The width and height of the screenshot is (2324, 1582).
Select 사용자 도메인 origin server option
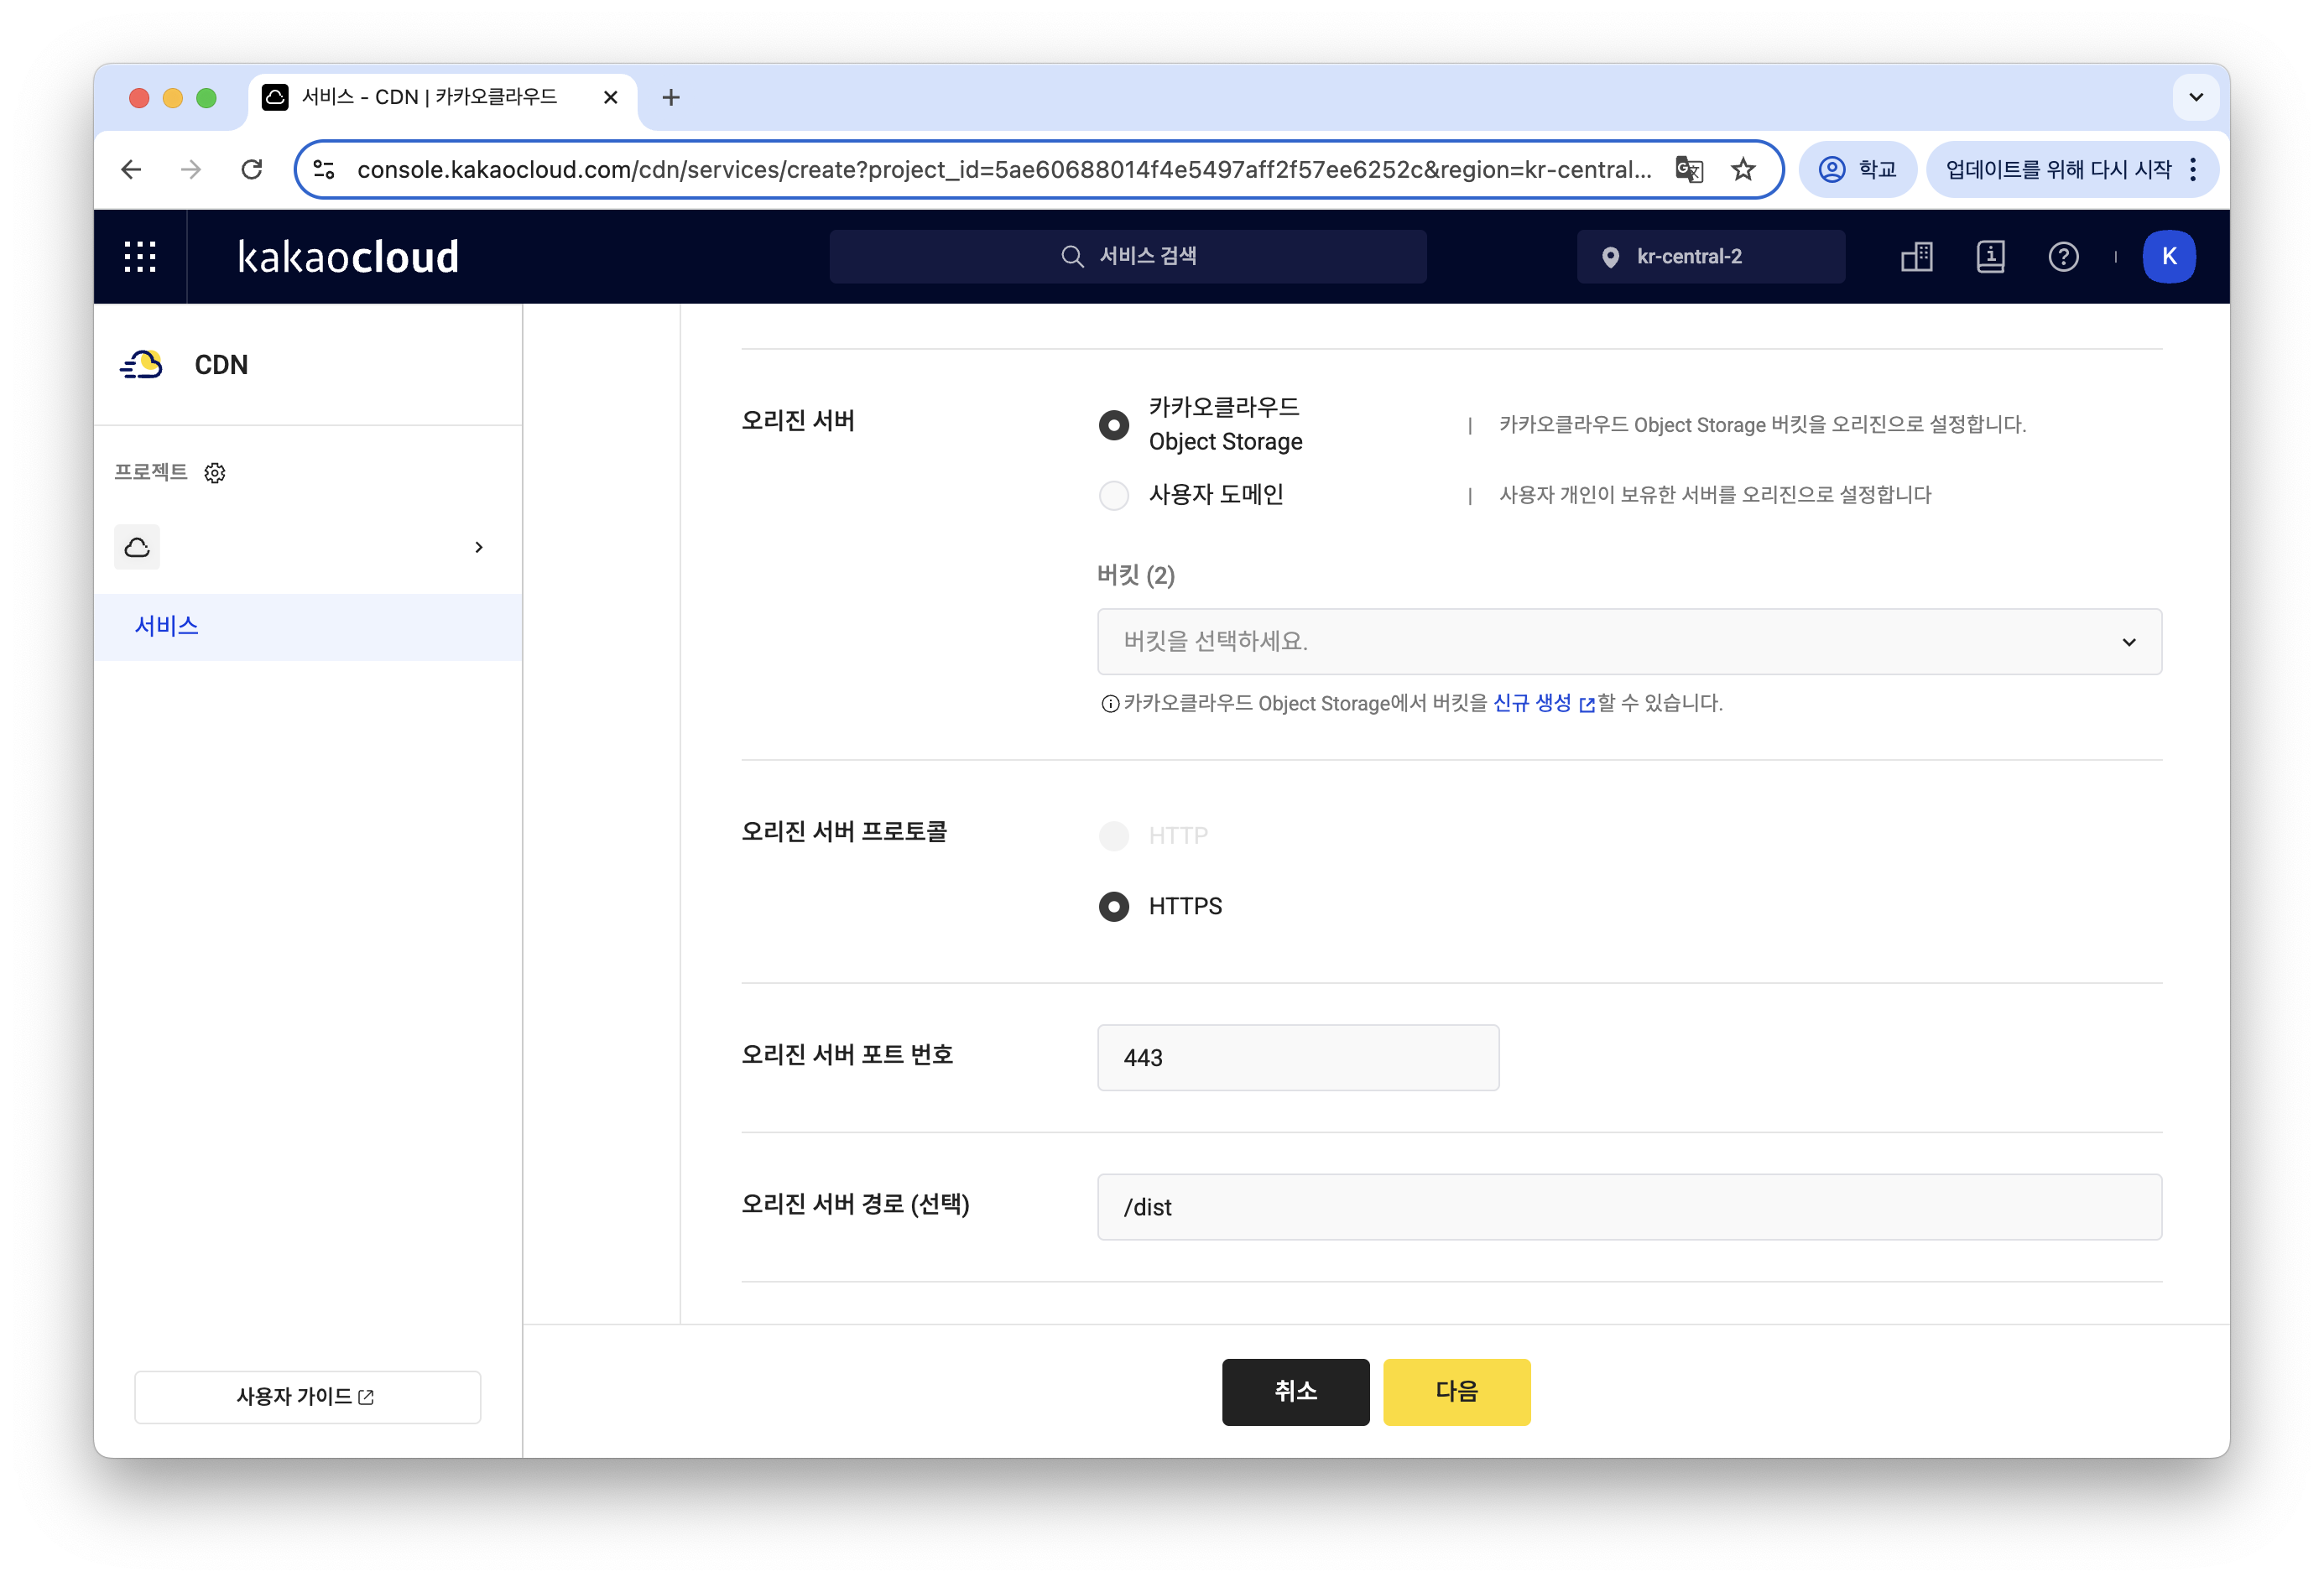click(x=1114, y=495)
